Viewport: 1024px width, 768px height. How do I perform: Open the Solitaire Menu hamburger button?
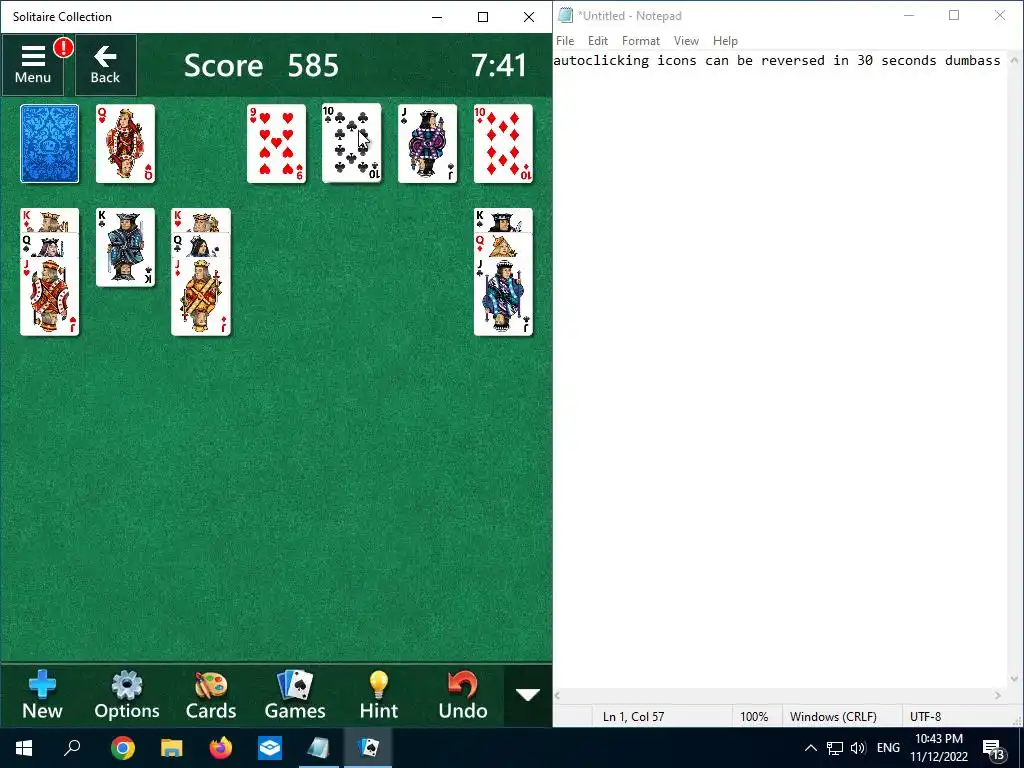pyautogui.click(x=33, y=65)
